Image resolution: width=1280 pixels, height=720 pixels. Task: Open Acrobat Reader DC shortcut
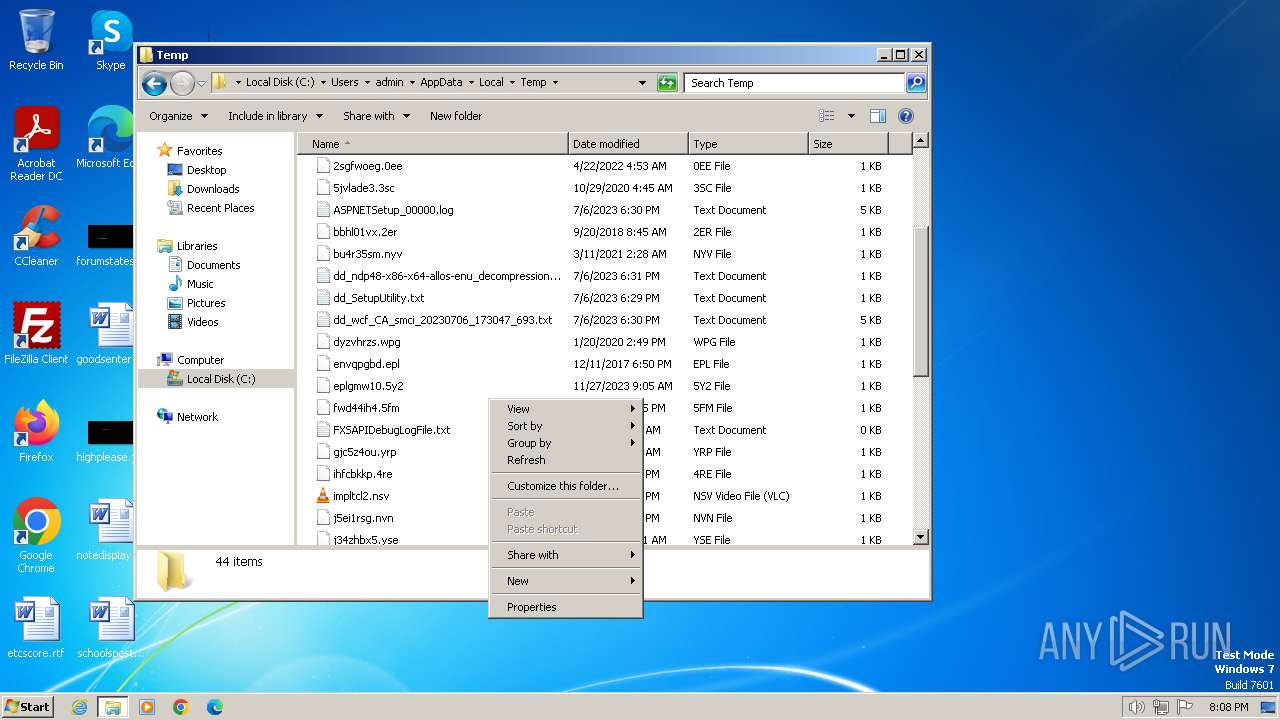(36, 145)
